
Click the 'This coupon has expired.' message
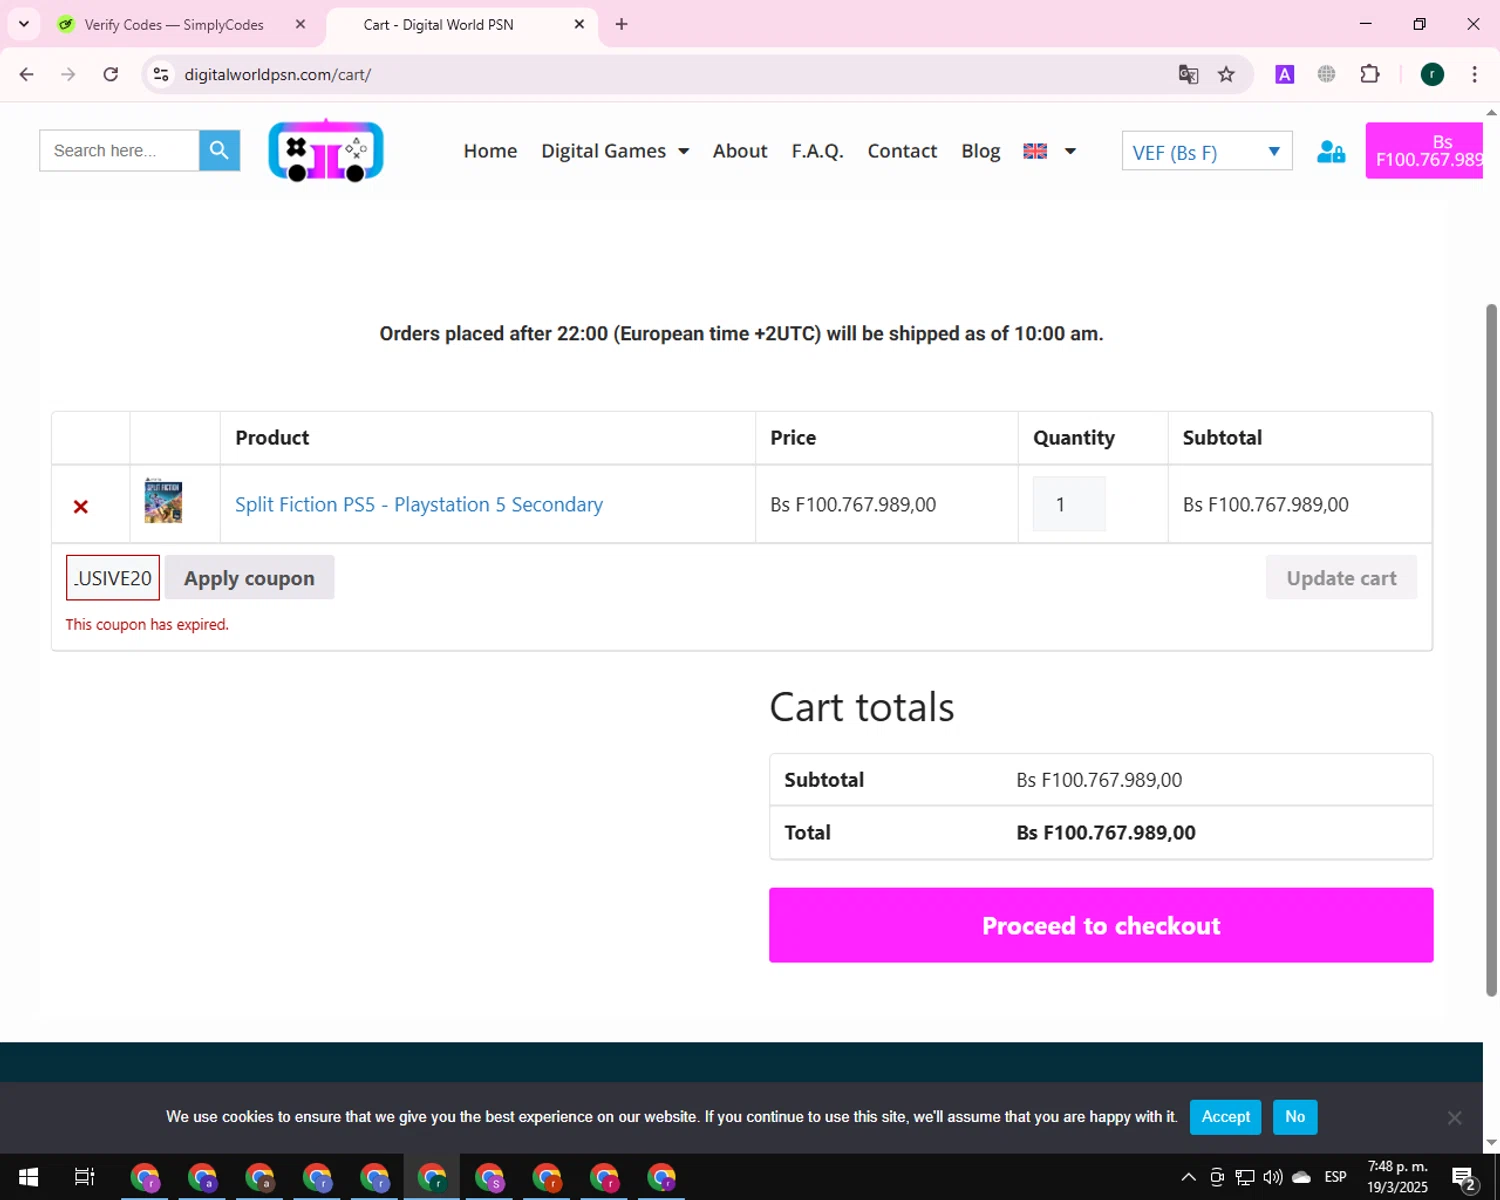[x=147, y=625]
